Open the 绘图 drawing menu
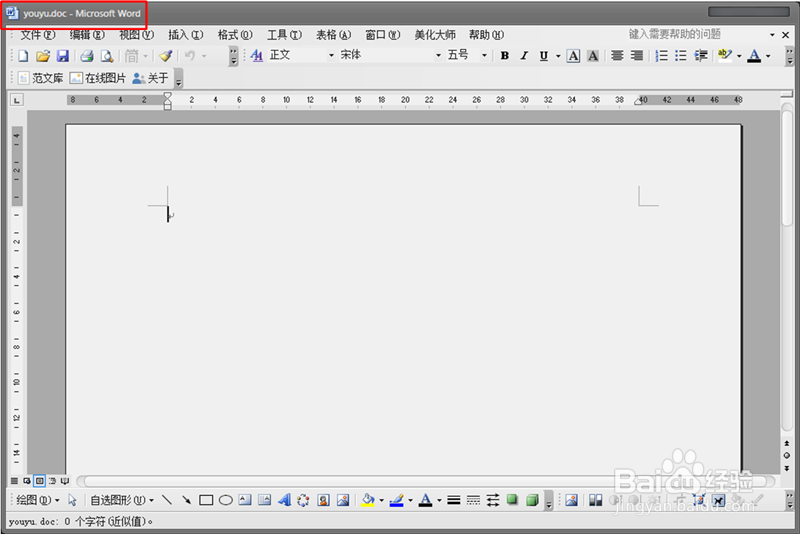 [37, 500]
